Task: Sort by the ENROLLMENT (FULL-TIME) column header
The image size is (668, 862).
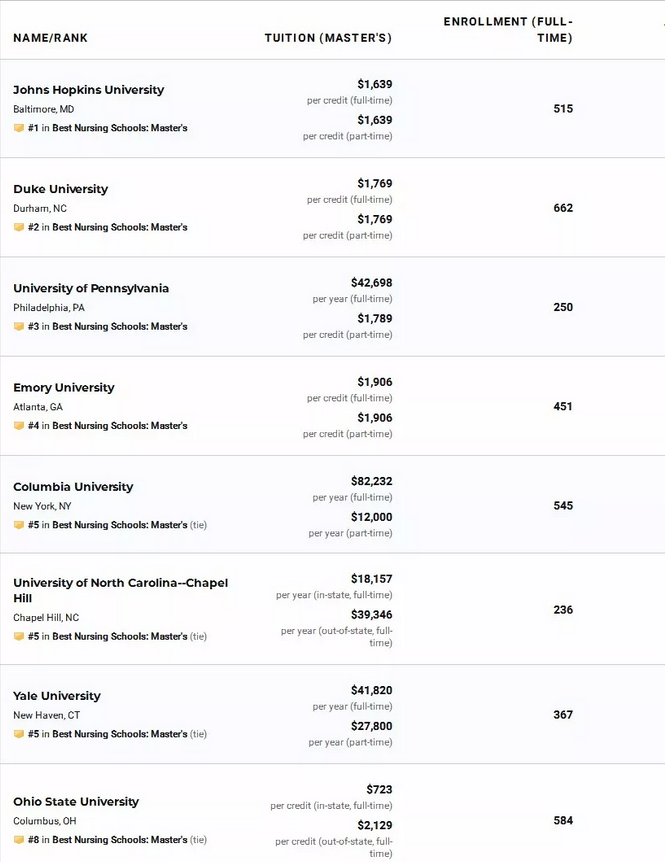Action: tap(508, 30)
